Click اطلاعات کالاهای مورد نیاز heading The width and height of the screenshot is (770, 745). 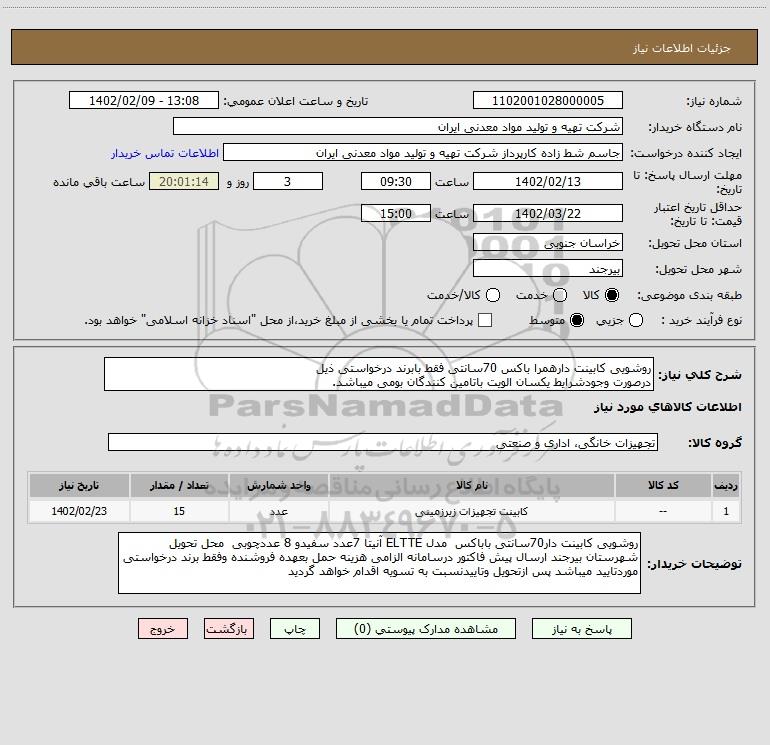coord(668,407)
